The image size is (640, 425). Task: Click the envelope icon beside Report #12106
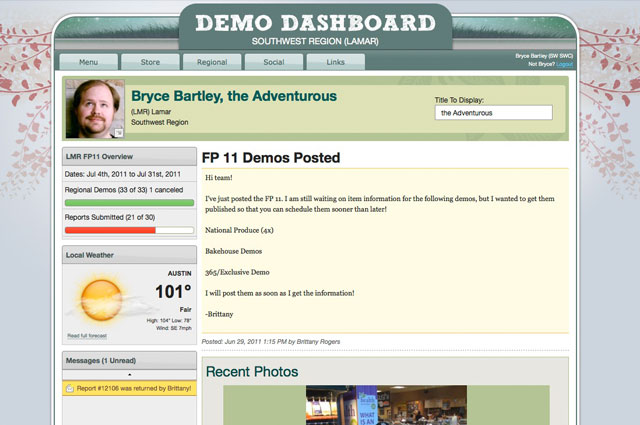pyautogui.click(x=70, y=388)
